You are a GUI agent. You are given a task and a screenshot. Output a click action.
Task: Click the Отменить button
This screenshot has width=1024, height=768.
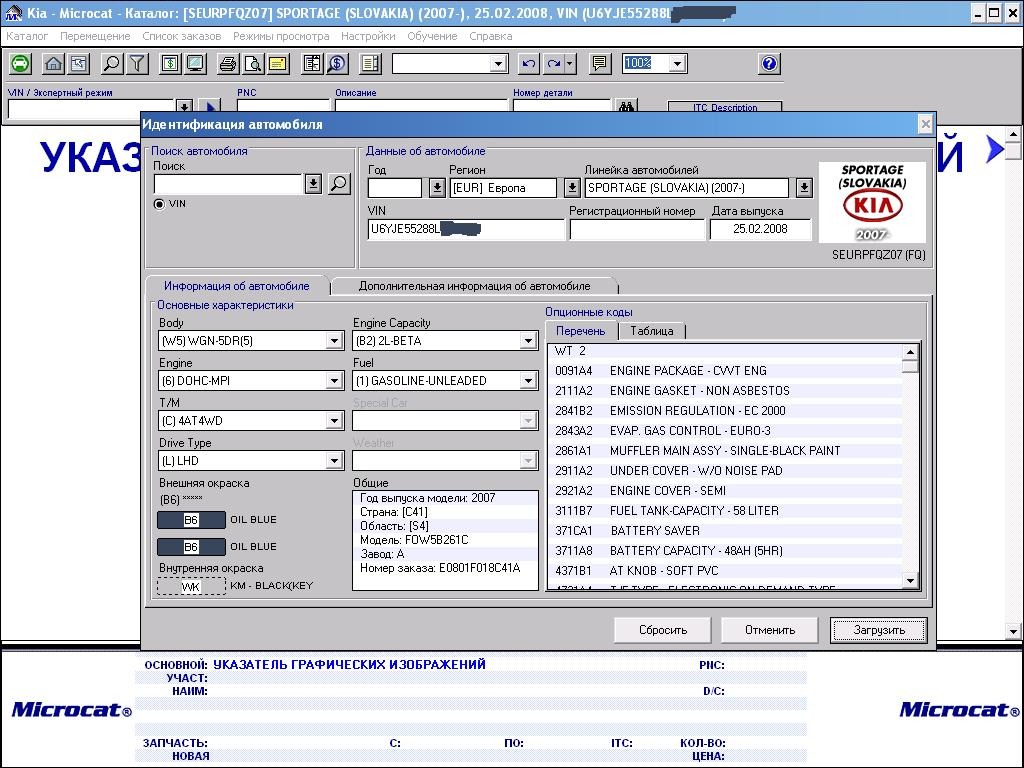pyautogui.click(x=770, y=630)
